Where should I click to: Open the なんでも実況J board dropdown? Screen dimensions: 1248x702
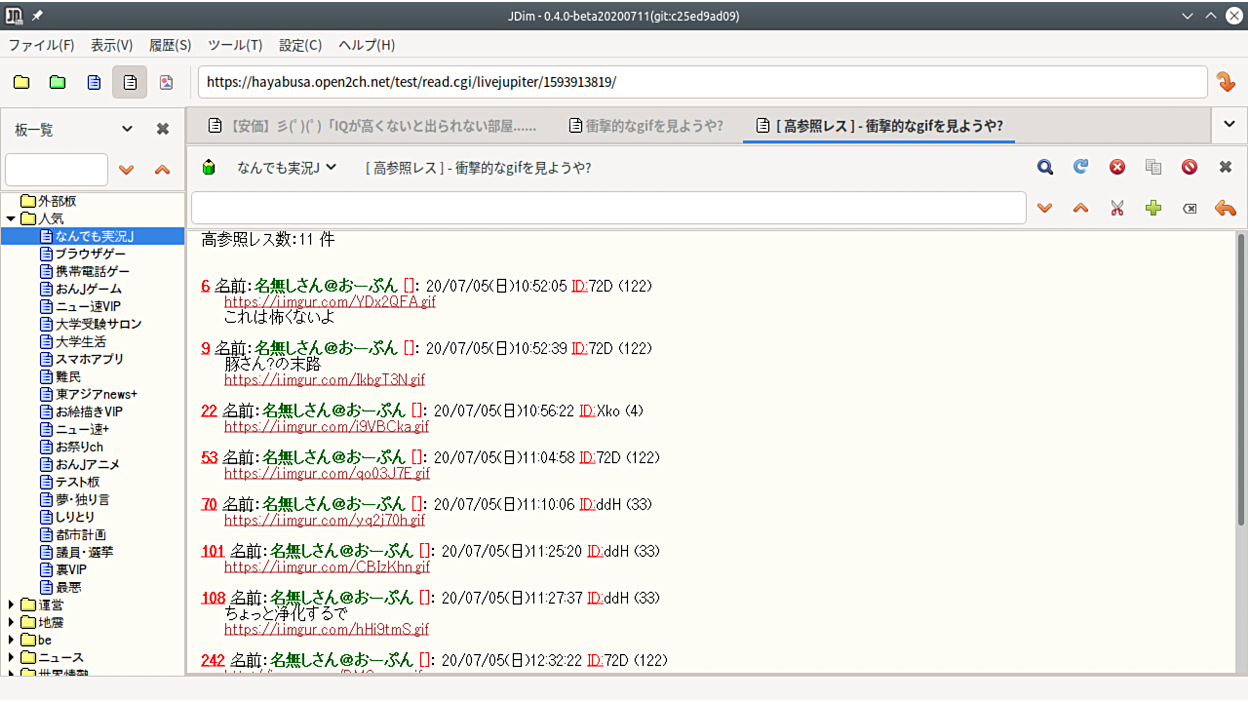(x=287, y=167)
